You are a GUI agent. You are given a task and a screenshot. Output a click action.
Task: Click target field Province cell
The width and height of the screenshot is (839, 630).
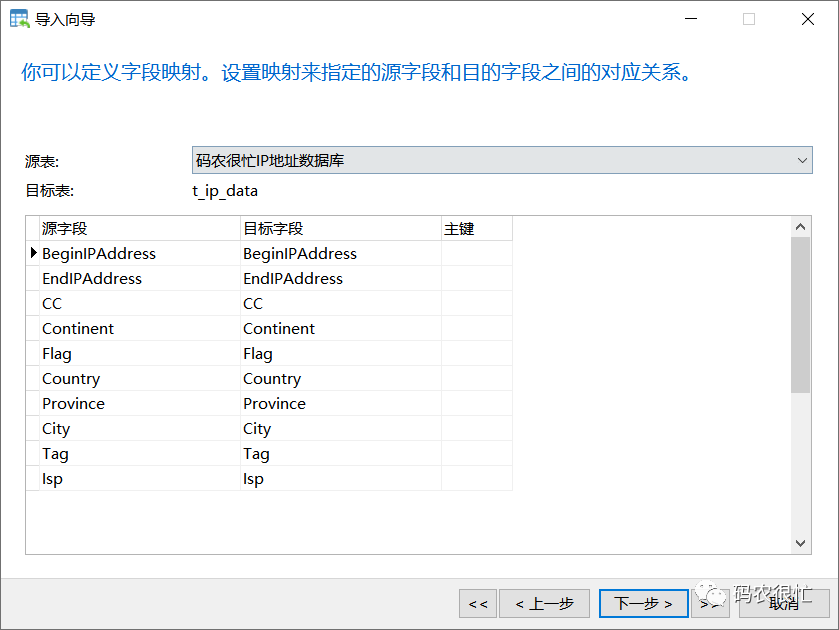pos(341,404)
